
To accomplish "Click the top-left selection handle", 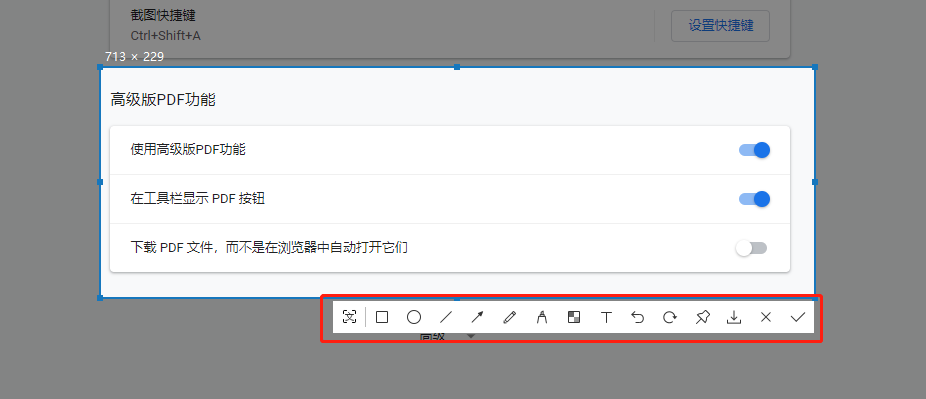I will [100, 67].
